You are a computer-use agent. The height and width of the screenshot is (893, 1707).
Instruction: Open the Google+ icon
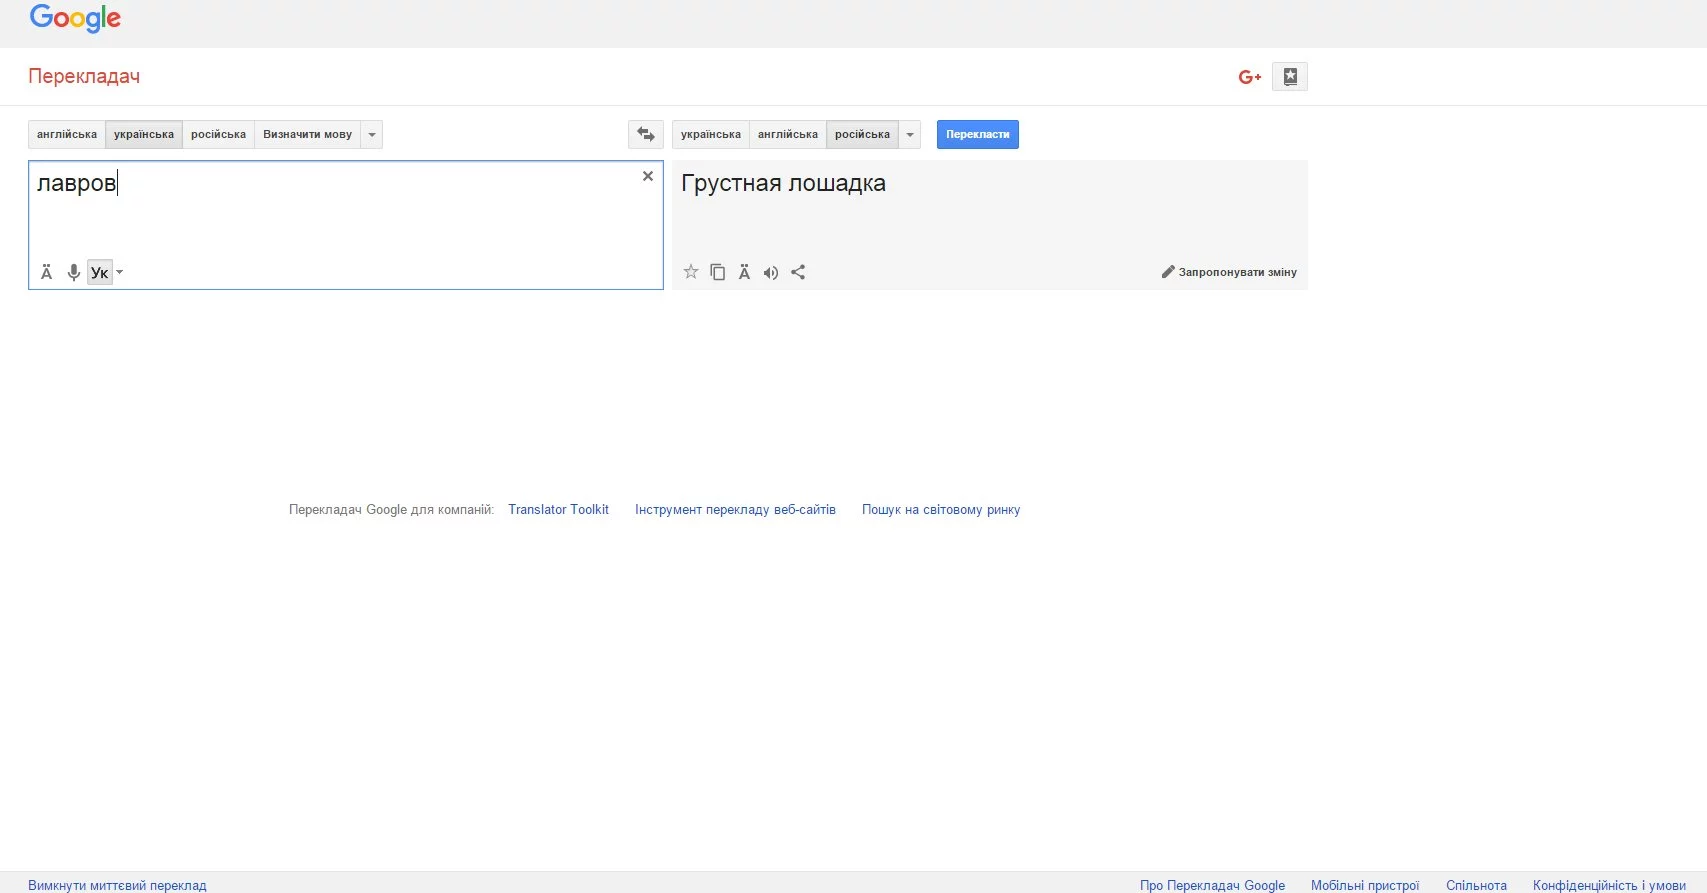click(x=1249, y=77)
